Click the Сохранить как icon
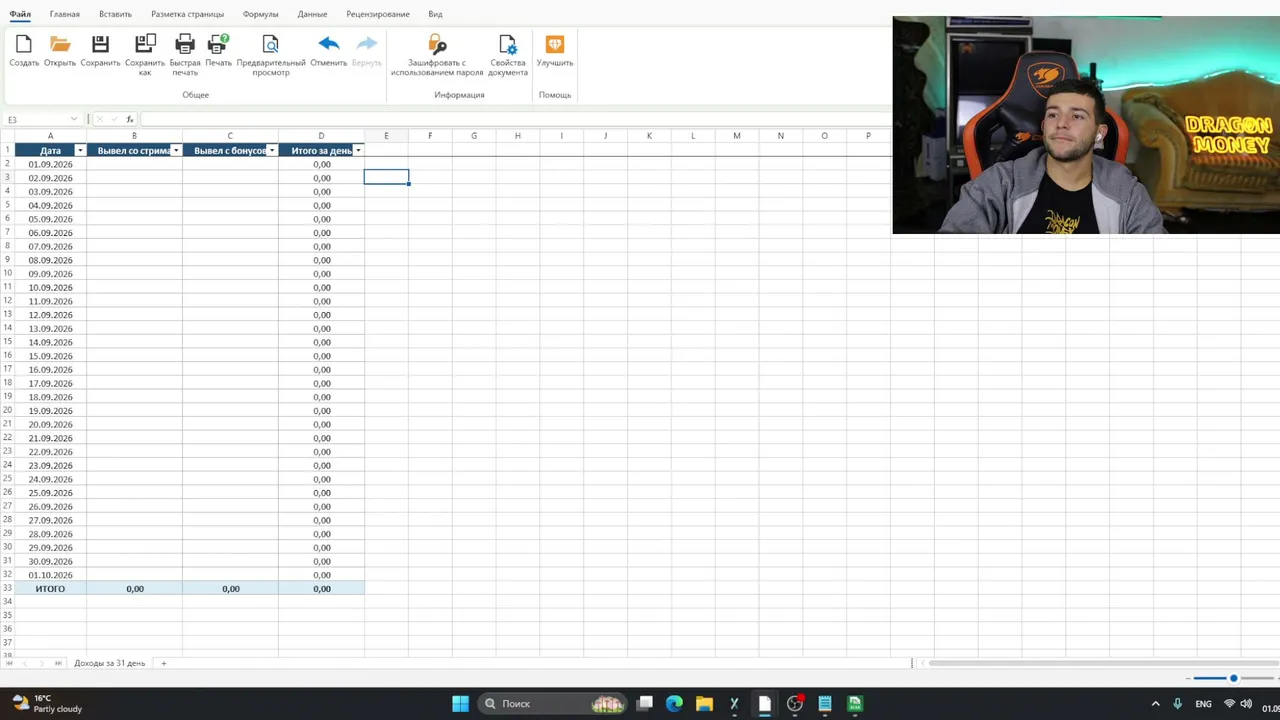Screen dimensions: 1280x720 pyautogui.click(x=145, y=44)
